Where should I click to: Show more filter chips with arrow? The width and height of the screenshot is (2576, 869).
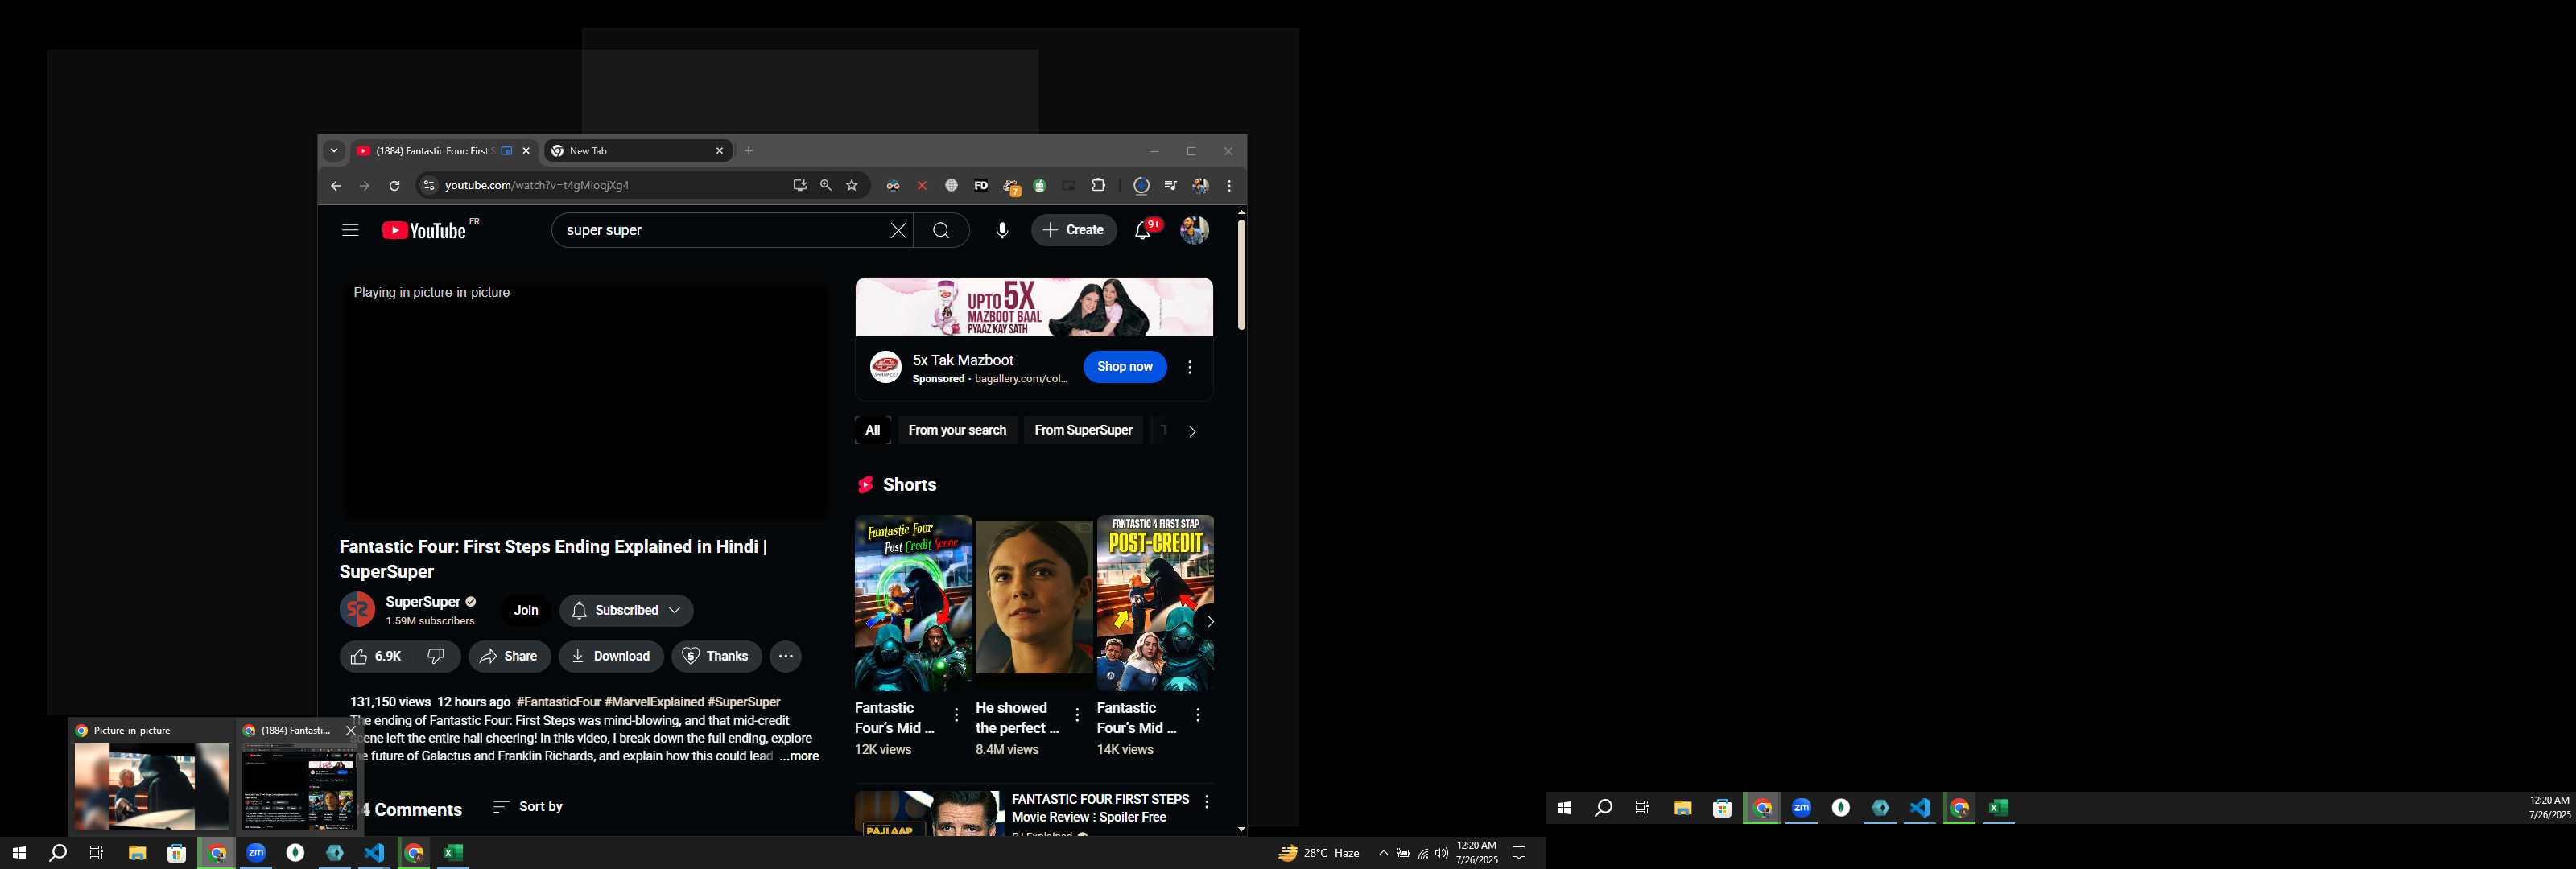[x=1192, y=431]
